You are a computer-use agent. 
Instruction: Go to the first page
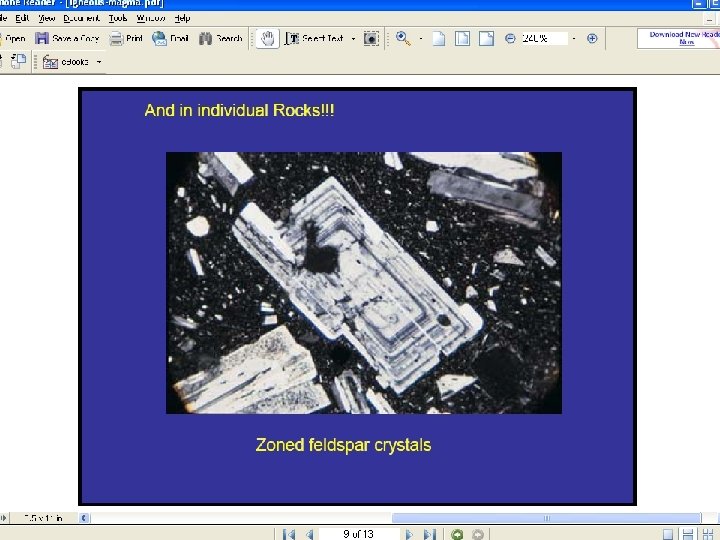289,534
